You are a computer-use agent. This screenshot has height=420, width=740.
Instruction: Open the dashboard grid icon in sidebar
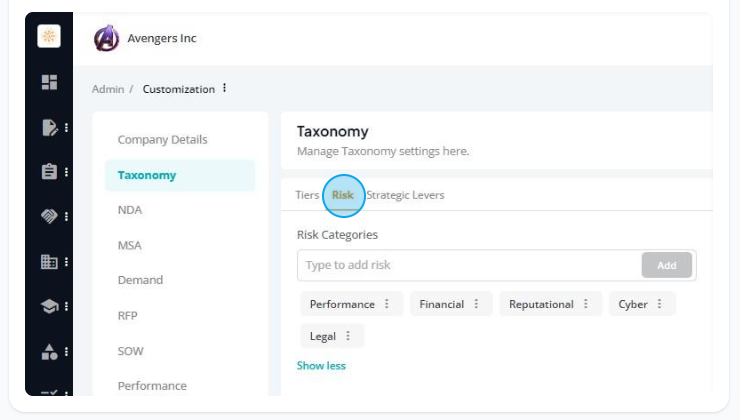[49, 82]
